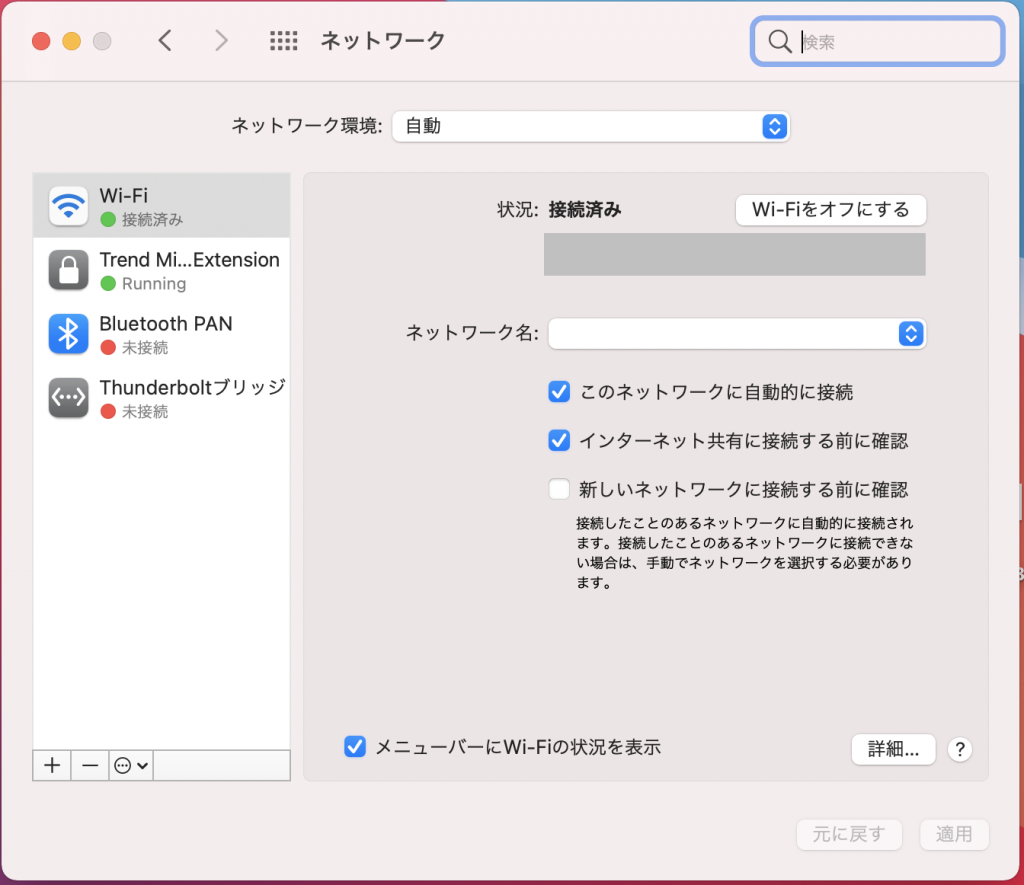Click the minus button to remove service
The width and height of the screenshot is (1024, 885).
coord(90,765)
